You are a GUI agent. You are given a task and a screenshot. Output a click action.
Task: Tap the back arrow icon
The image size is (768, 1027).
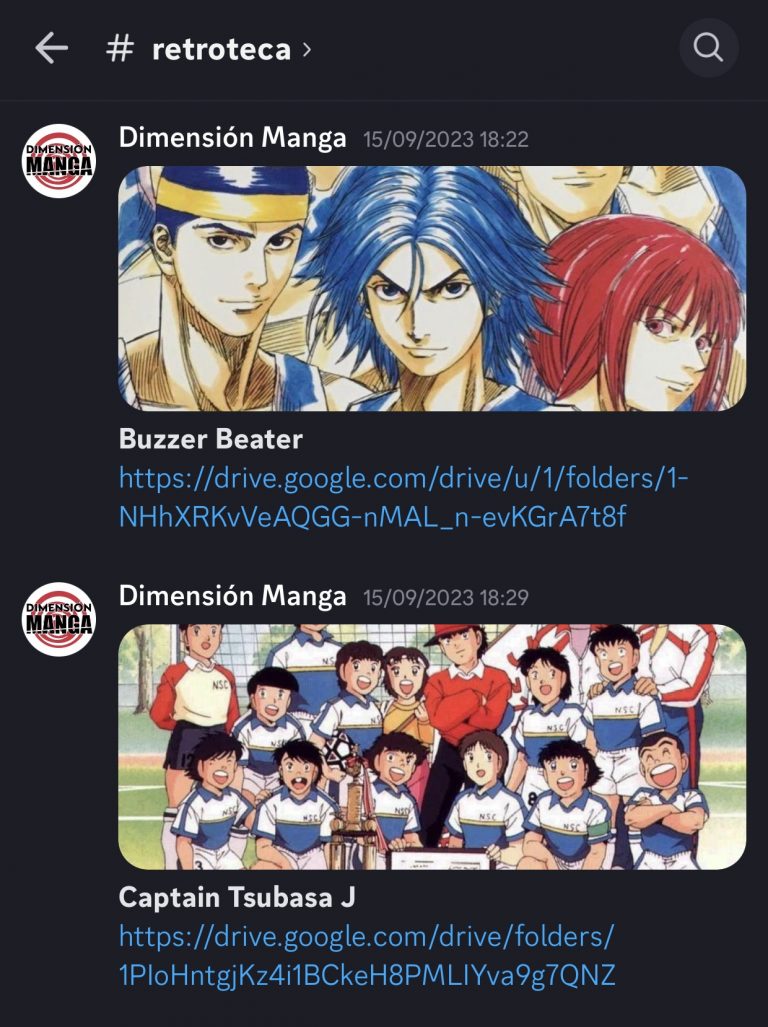(x=51, y=48)
